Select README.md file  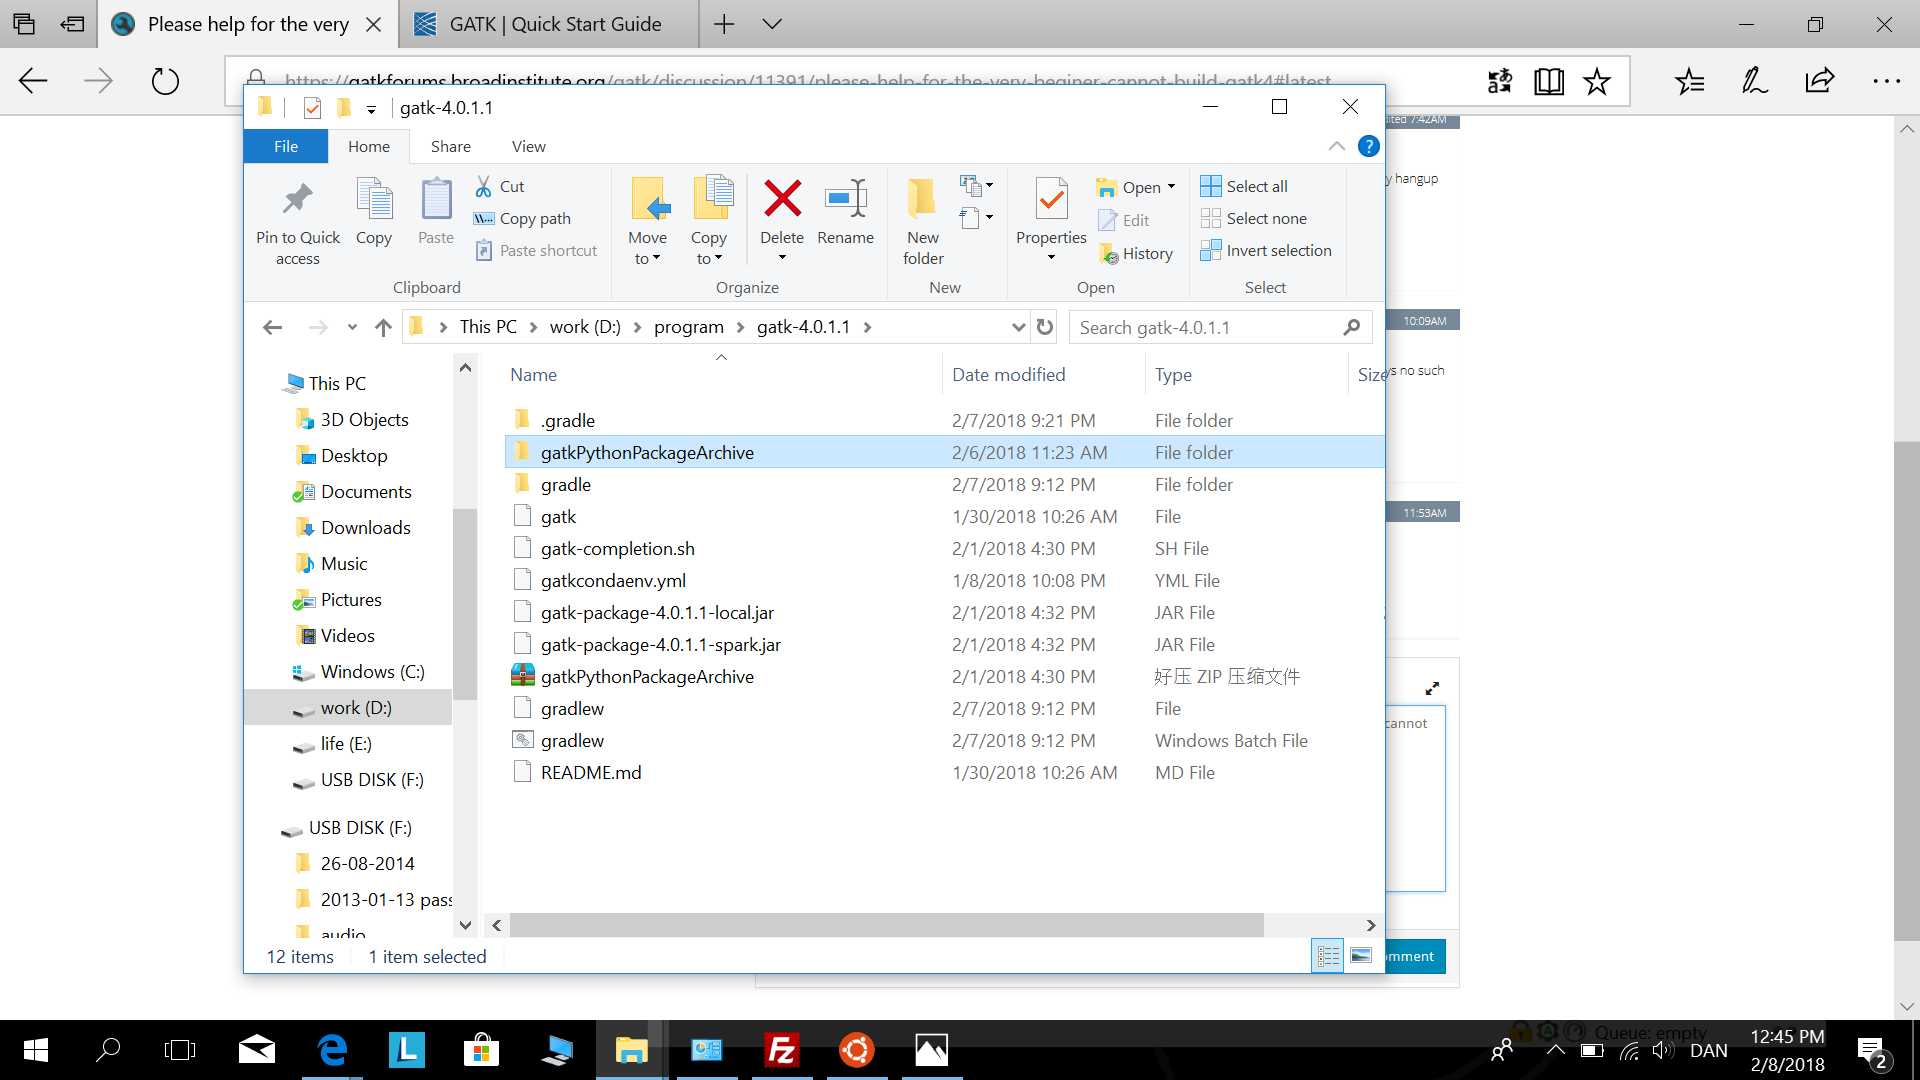pos(591,773)
